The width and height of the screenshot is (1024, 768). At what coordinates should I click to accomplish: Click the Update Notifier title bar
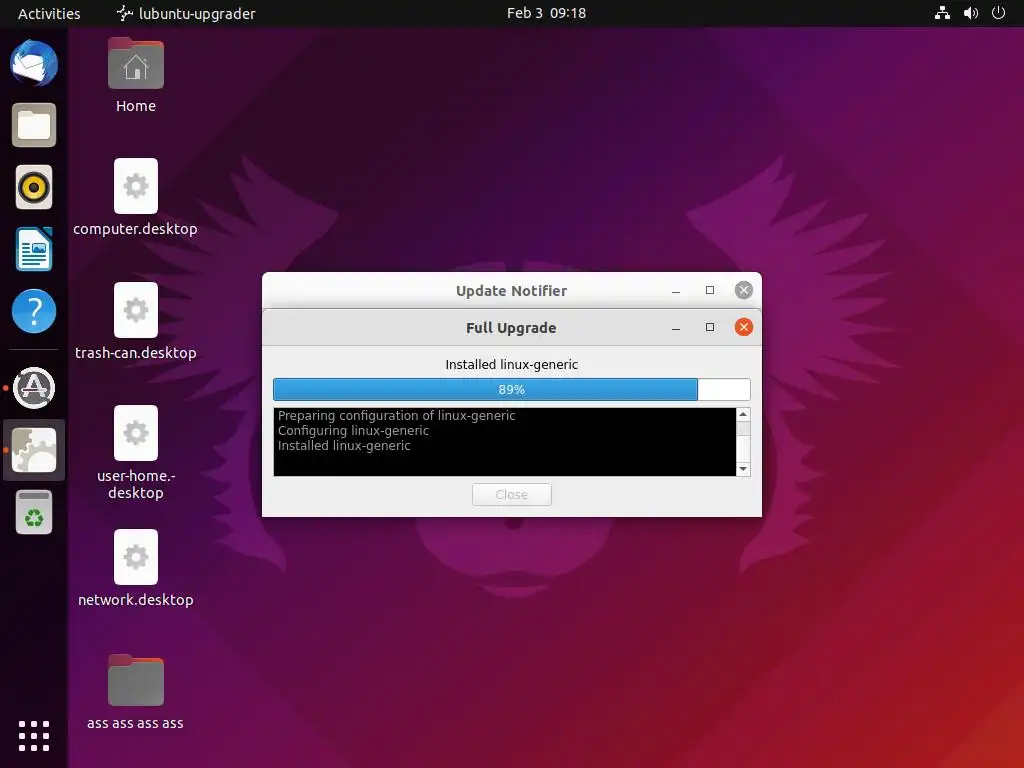pyautogui.click(x=511, y=291)
